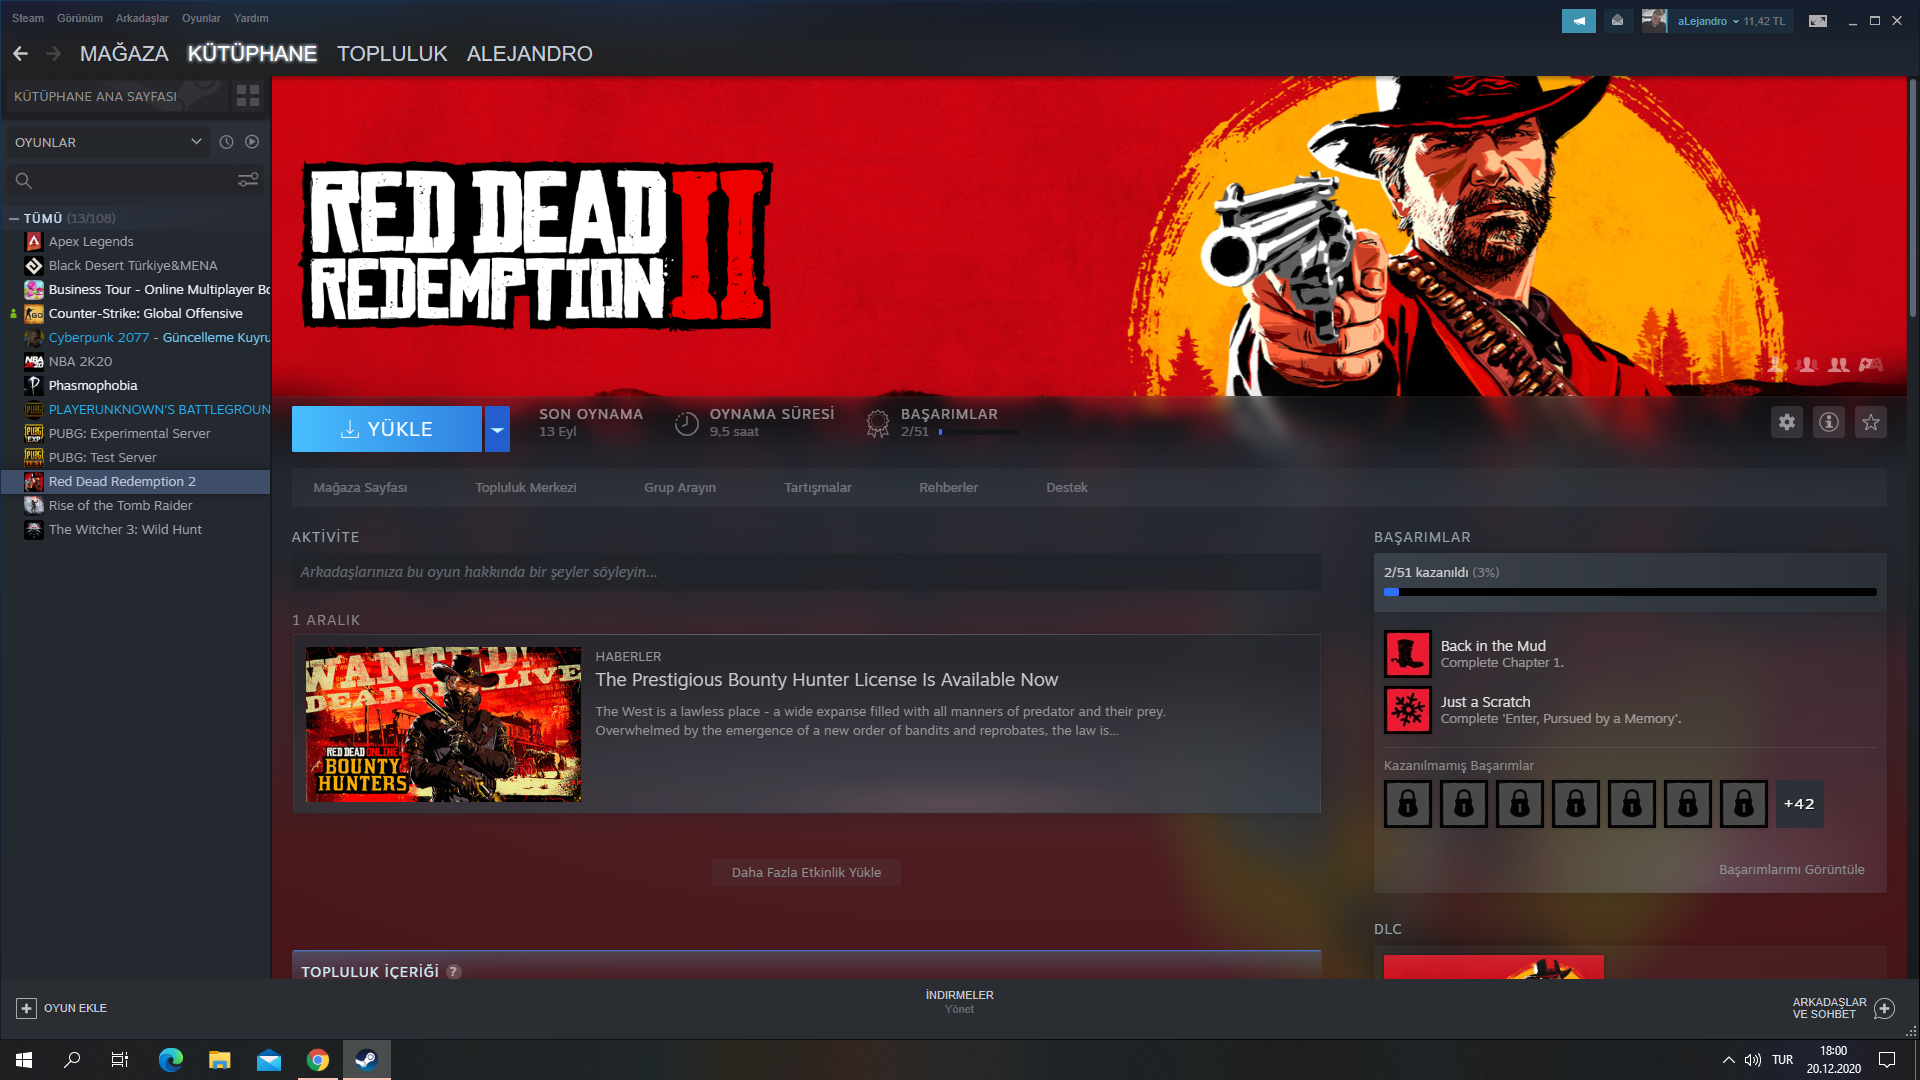Click the activity status input field
The width and height of the screenshot is (1920, 1080).
[807, 572]
